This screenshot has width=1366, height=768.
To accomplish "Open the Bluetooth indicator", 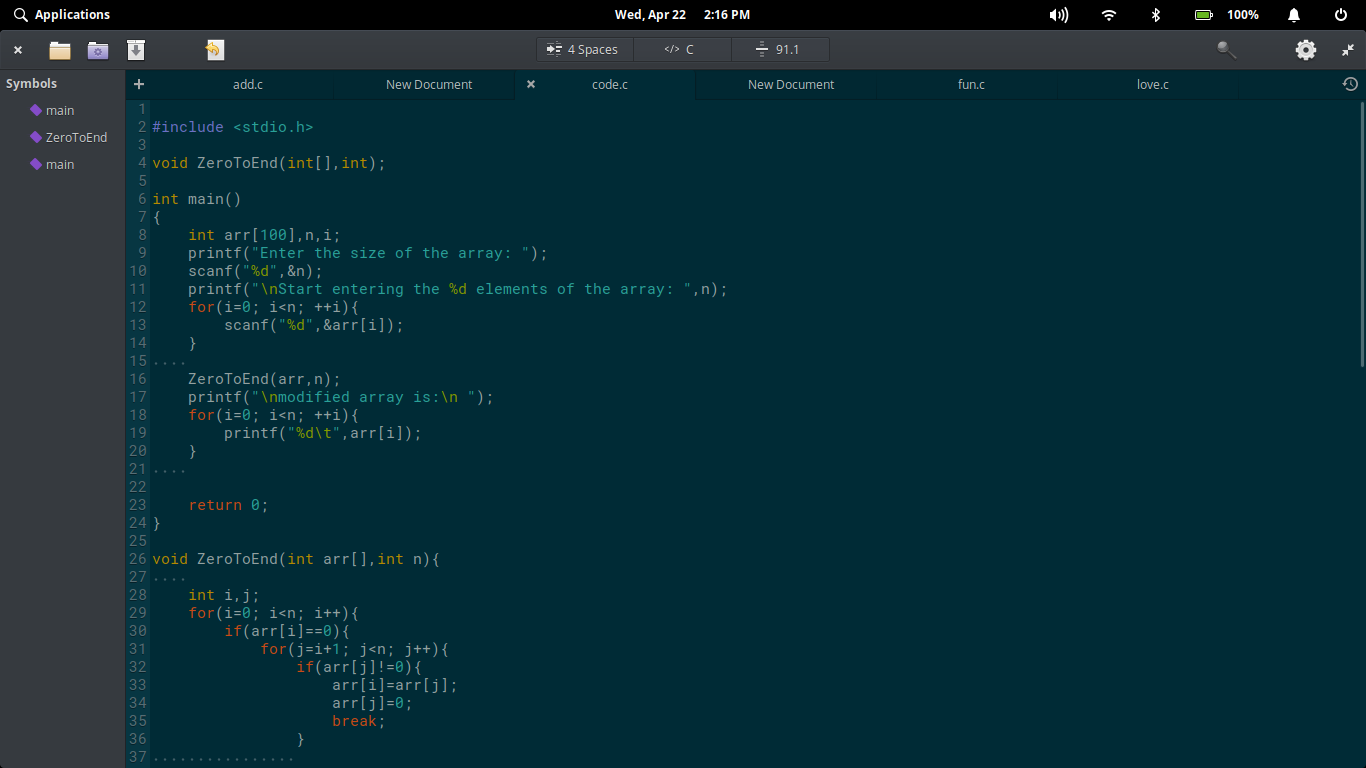I will [1155, 15].
